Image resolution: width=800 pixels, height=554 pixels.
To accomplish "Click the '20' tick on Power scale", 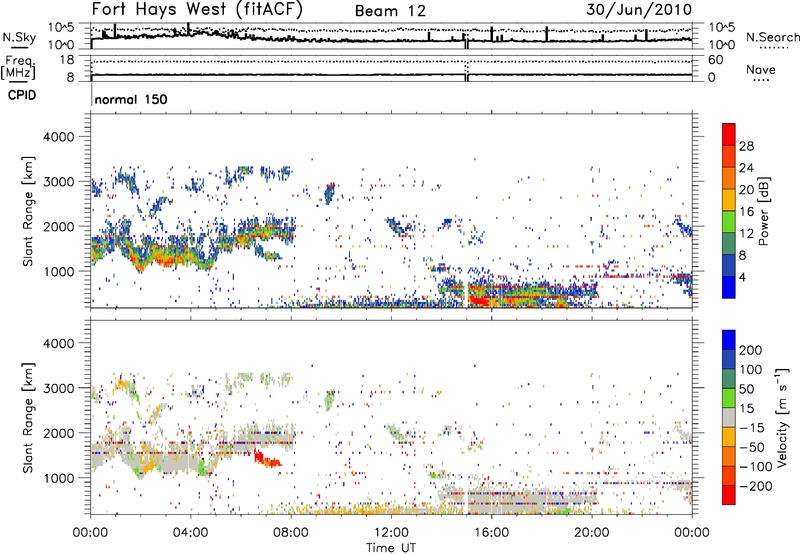I will pos(746,190).
